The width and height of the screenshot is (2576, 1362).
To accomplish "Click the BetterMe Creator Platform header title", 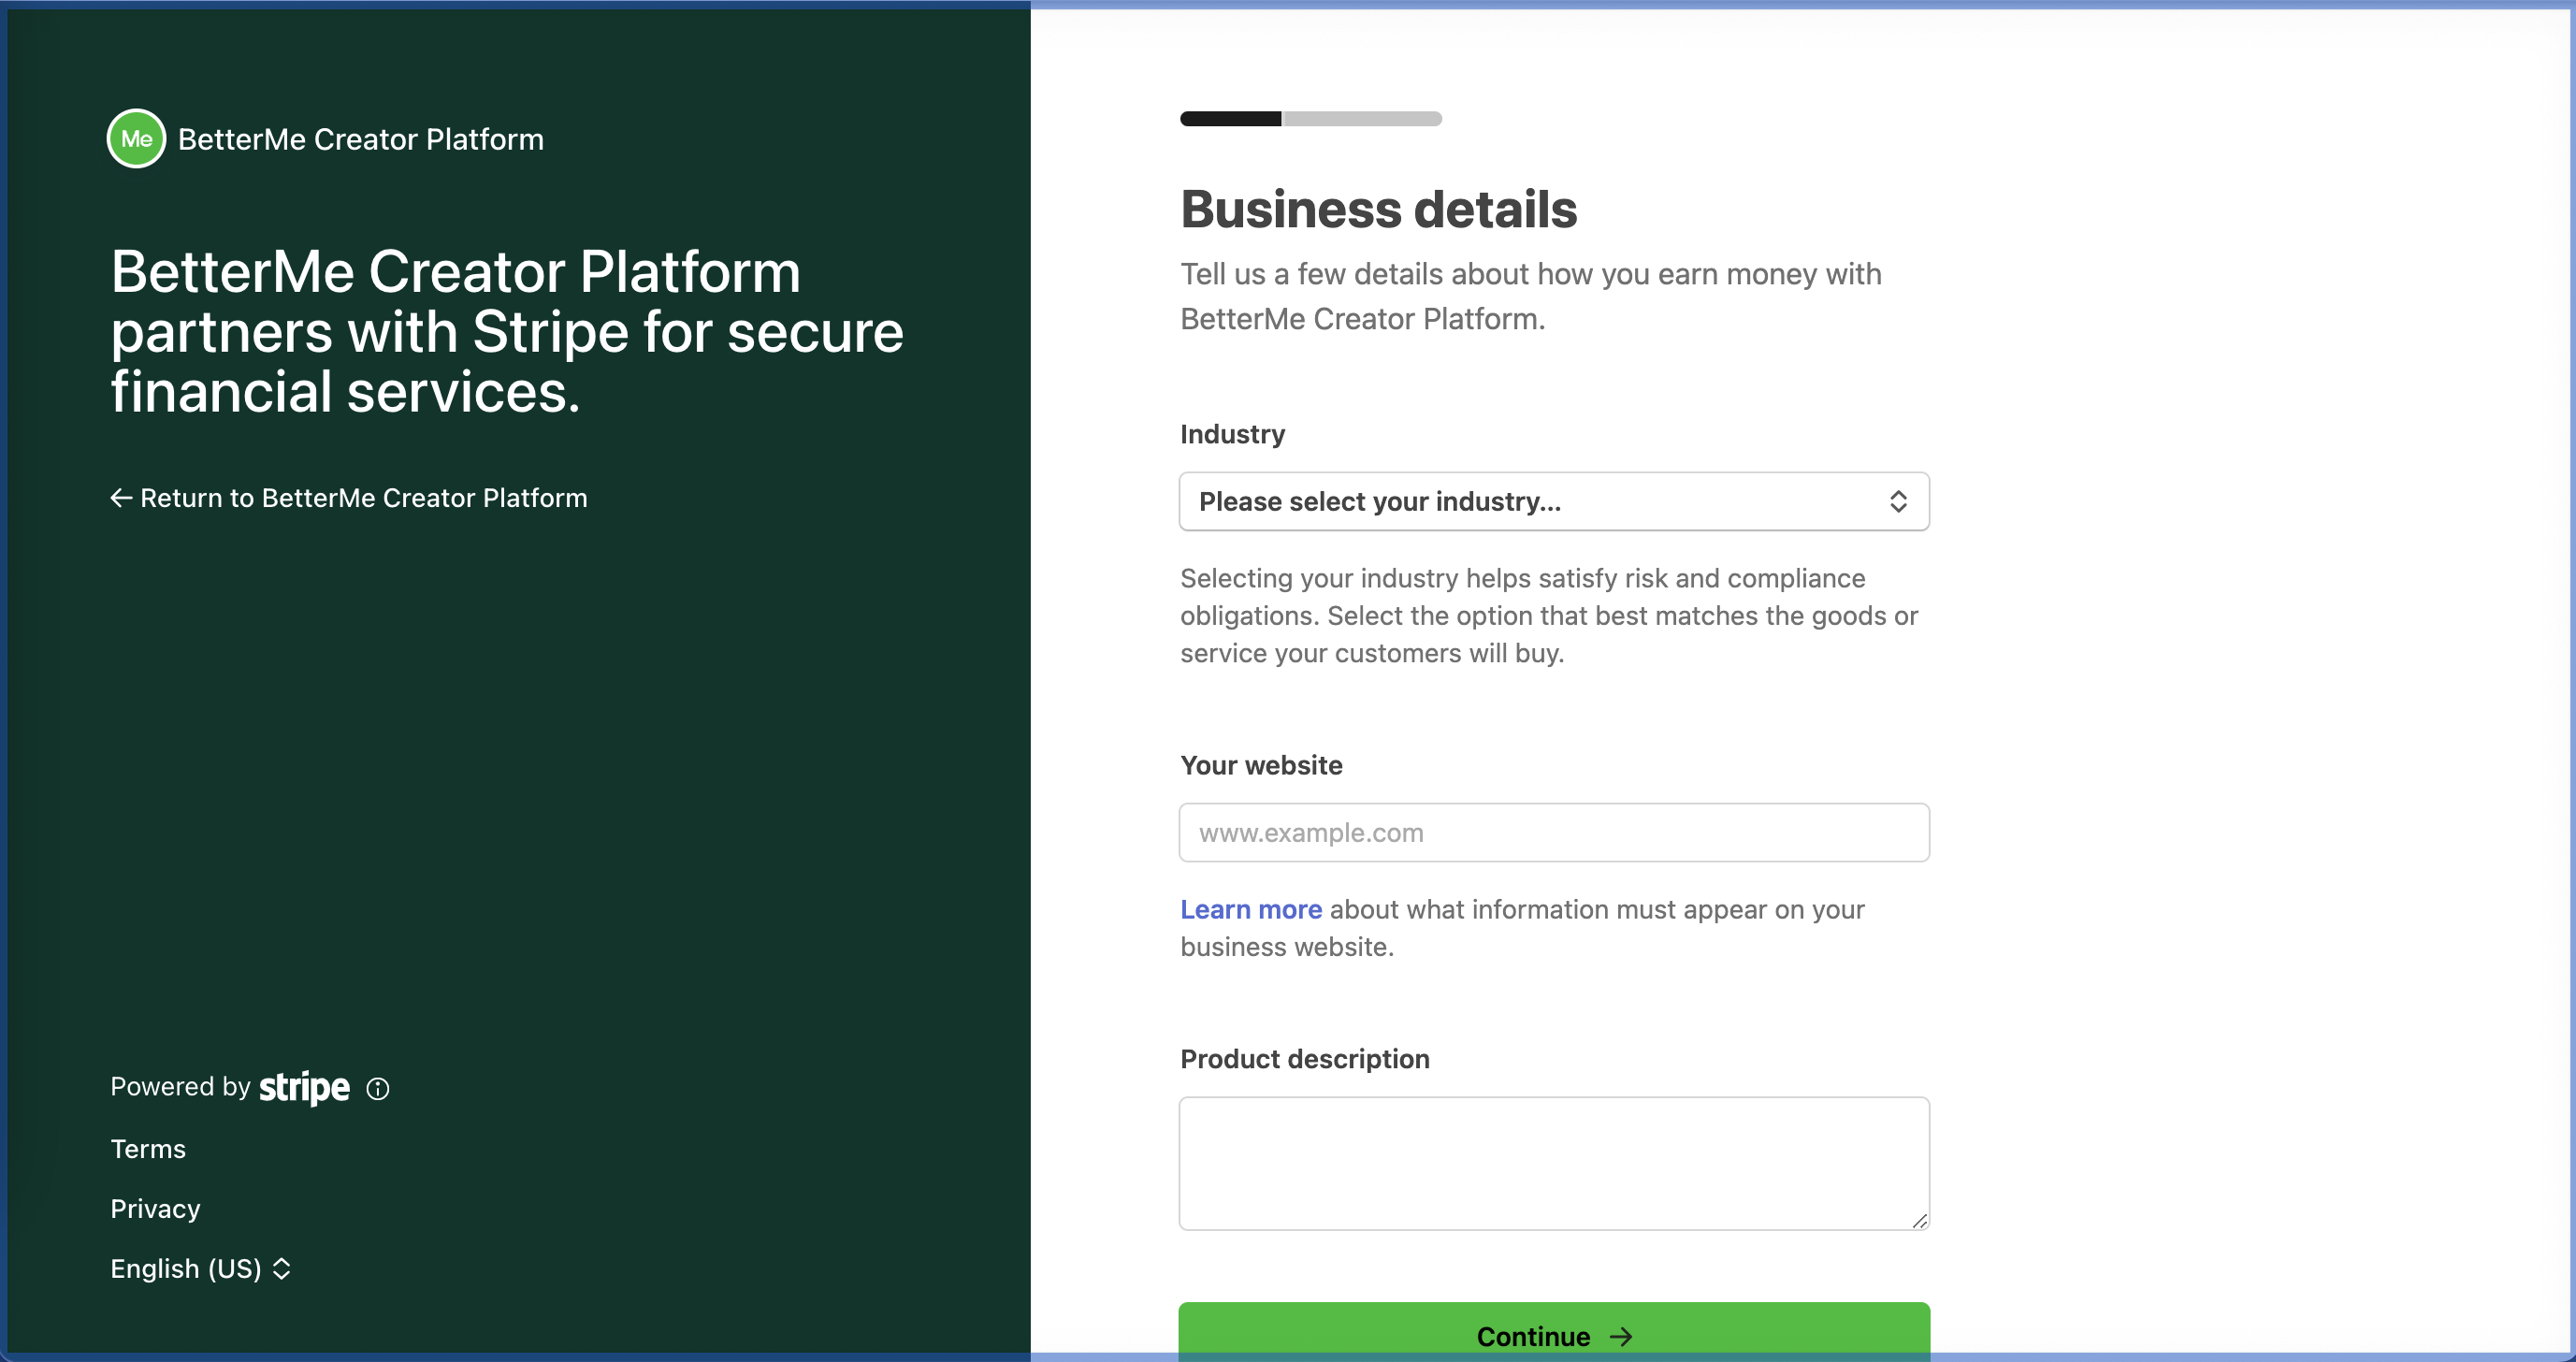I will [x=360, y=139].
